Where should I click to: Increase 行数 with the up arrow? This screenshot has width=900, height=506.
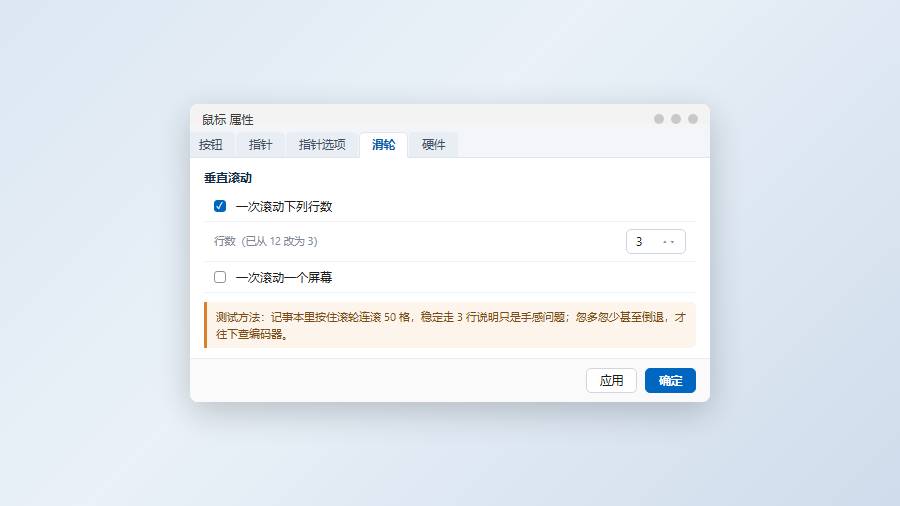(x=665, y=242)
